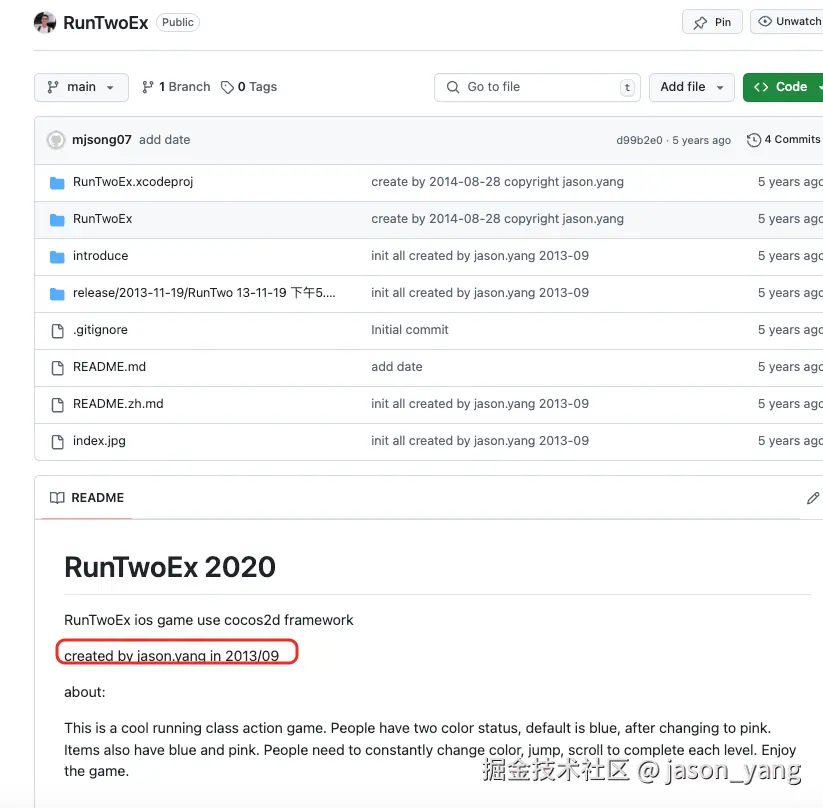Screen dimensions: 823x808
Task: Open the README.zh.md file
Action: coord(118,404)
